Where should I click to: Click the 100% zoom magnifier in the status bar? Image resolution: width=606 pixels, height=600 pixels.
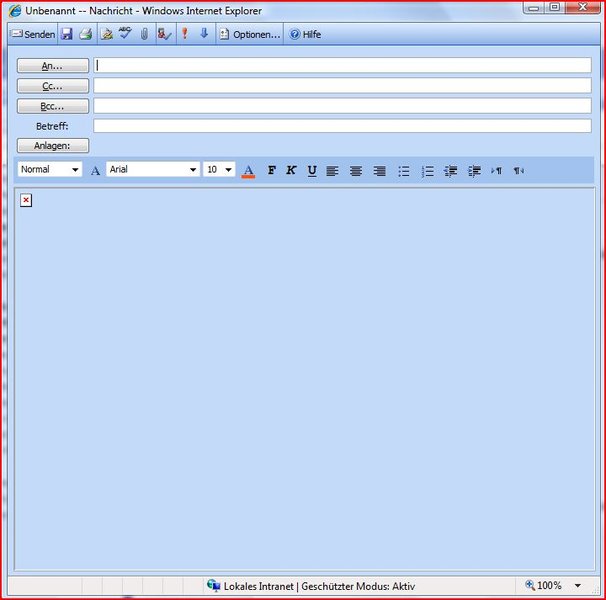click(530, 585)
